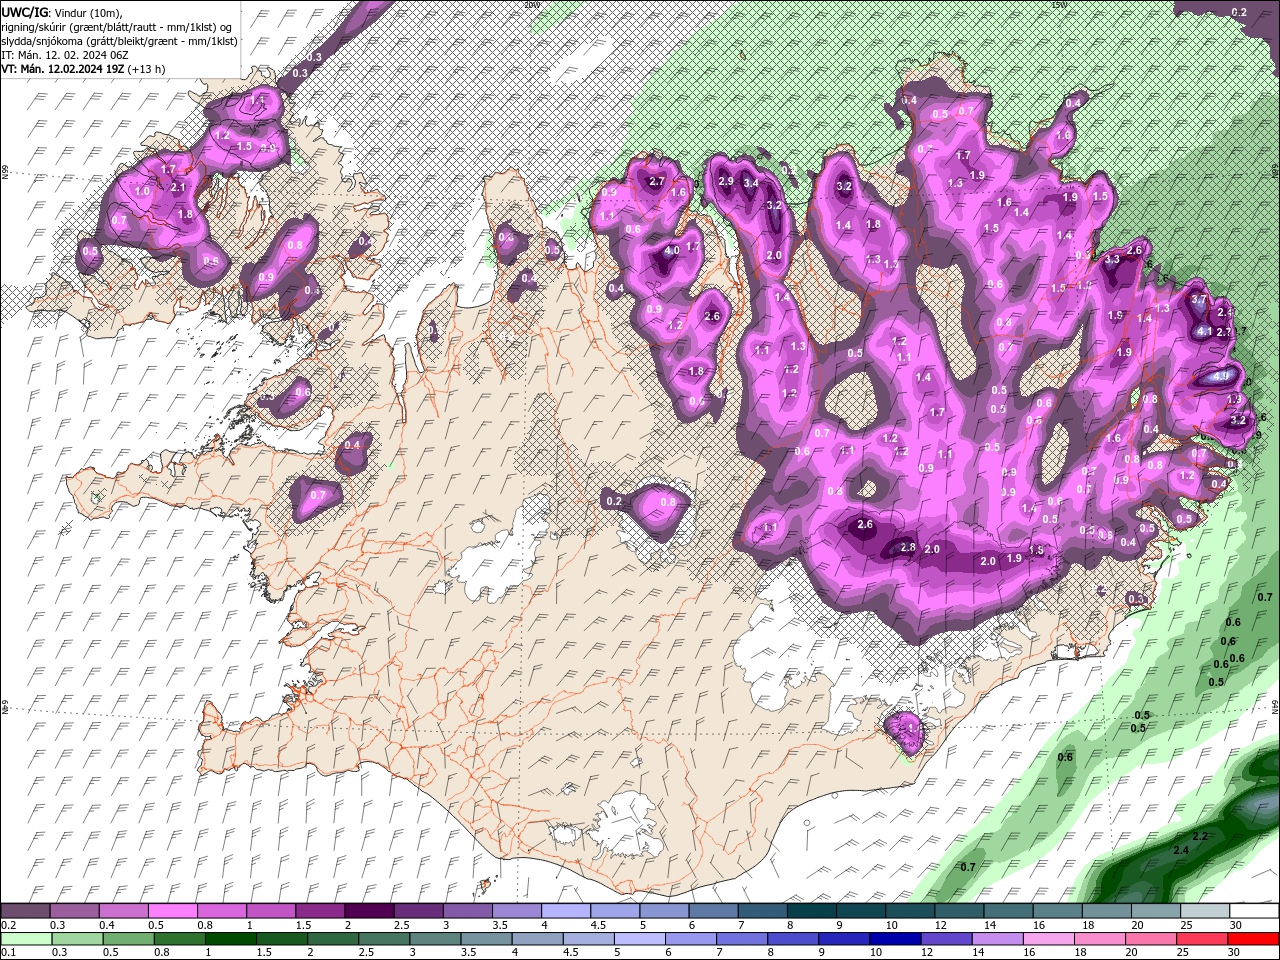The height and width of the screenshot is (960, 1280).
Task: Click the violet 12–14 swatch, bottom legend row
Action: point(947,939)
